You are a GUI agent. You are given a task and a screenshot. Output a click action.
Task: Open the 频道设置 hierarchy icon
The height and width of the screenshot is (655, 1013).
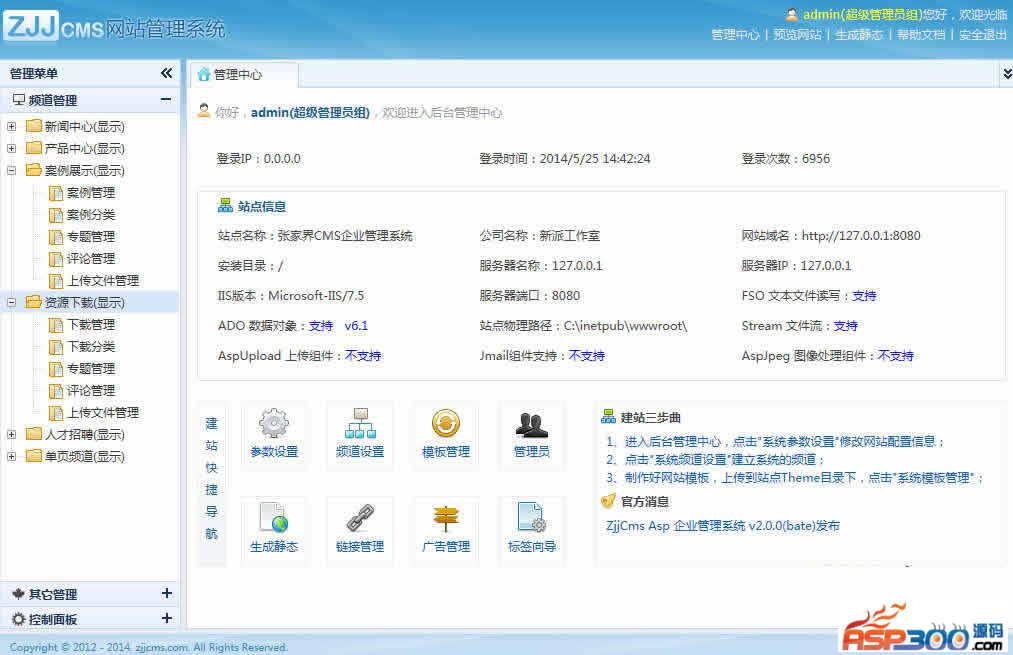tap(360, 423)
